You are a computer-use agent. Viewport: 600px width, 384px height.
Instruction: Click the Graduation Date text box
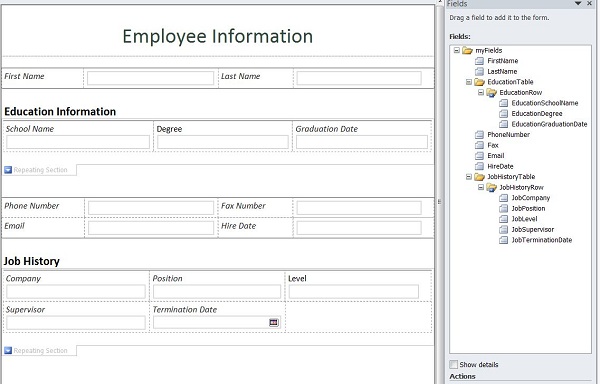[362, 142]
